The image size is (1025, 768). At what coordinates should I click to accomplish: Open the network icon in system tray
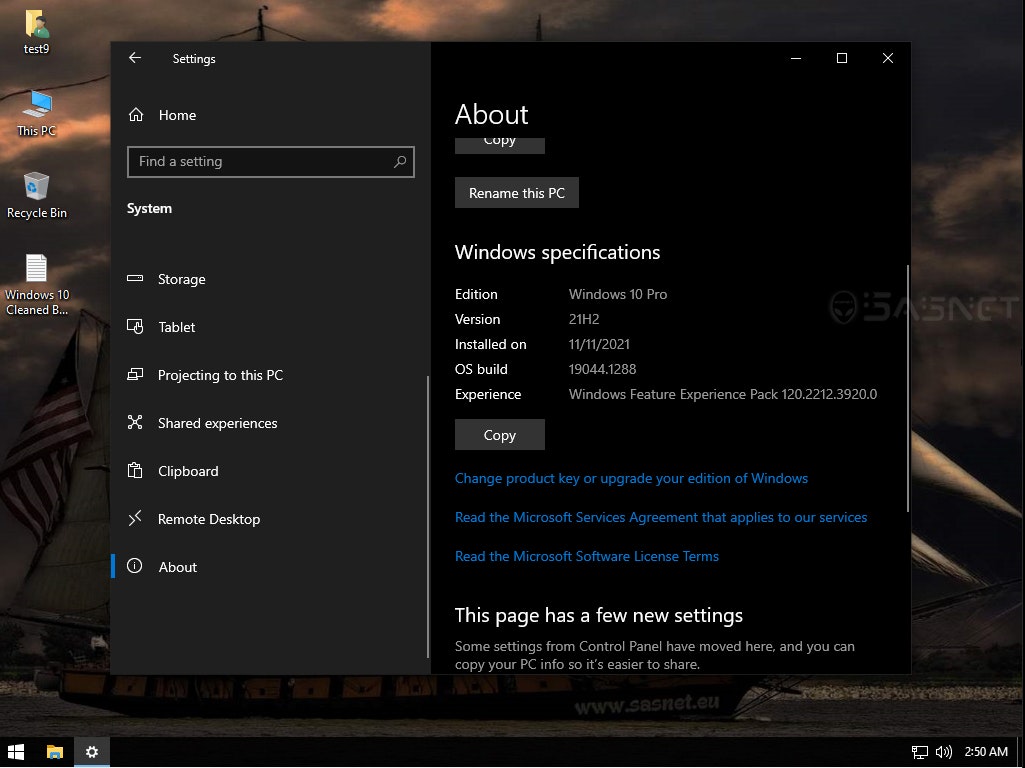[x=920, y=752]
